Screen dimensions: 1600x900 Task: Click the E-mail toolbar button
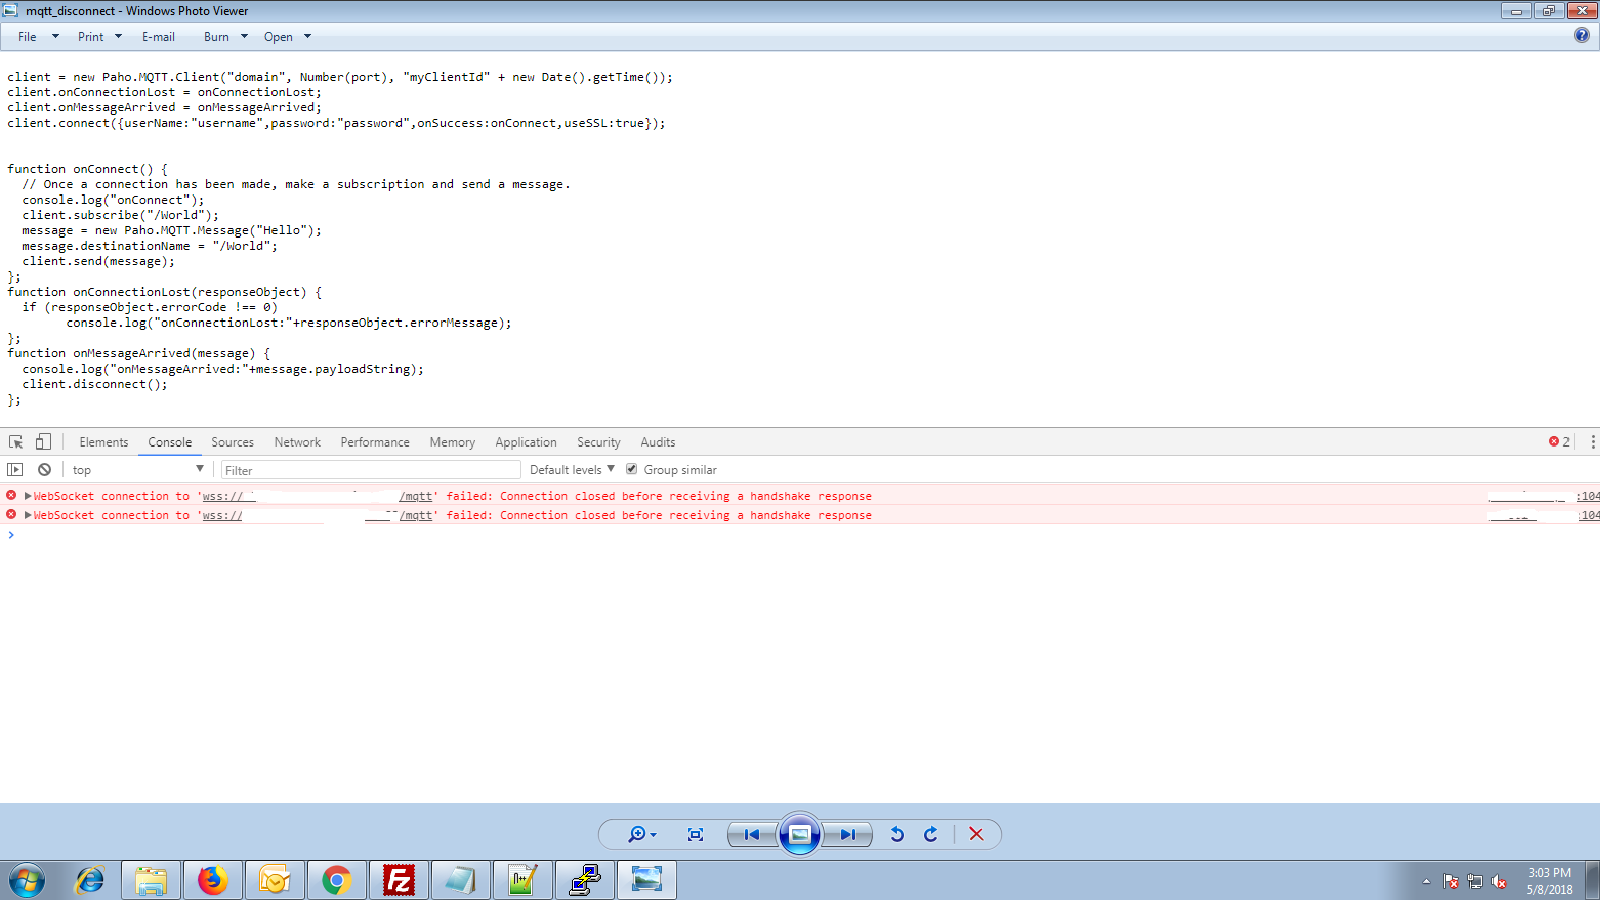click(x=158, y=37)
